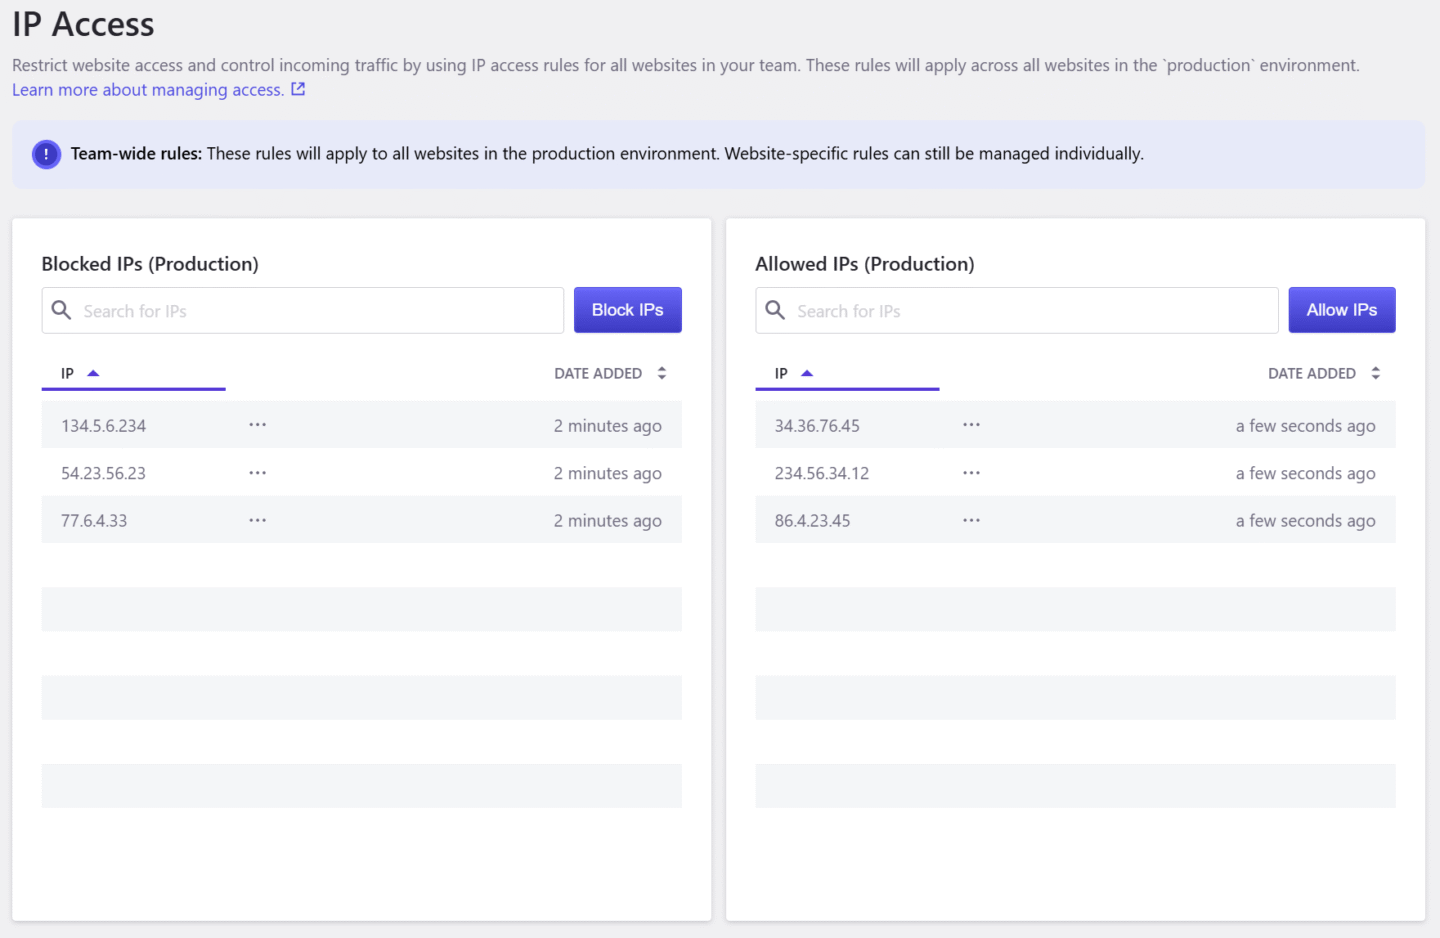Open the actions menu for IP 54.23.56.23

point(257,472)
